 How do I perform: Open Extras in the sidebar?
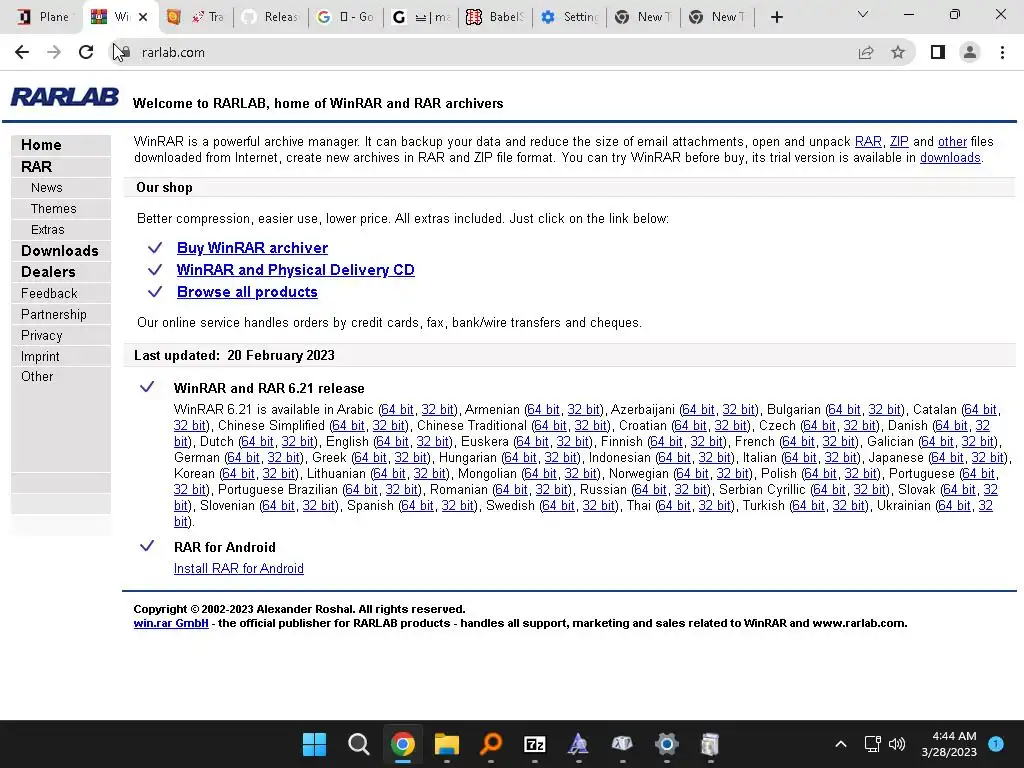(x=48, y=229)
